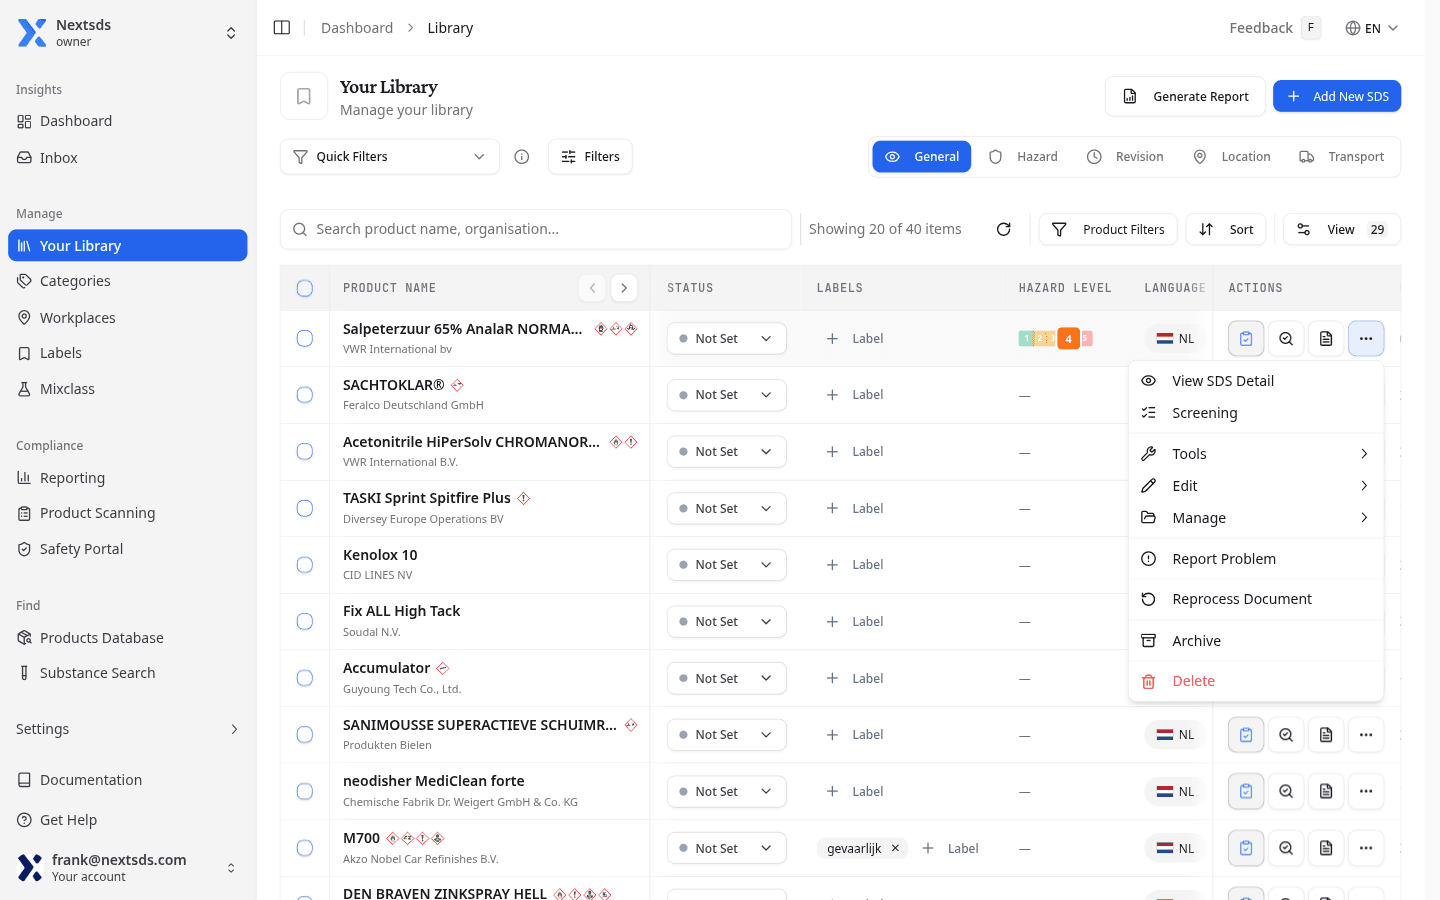Viewport: 1440px width, 900px height.
Task: Select checkbox for TASKI Sprint Spitfire row
Action: click(305, 509)
